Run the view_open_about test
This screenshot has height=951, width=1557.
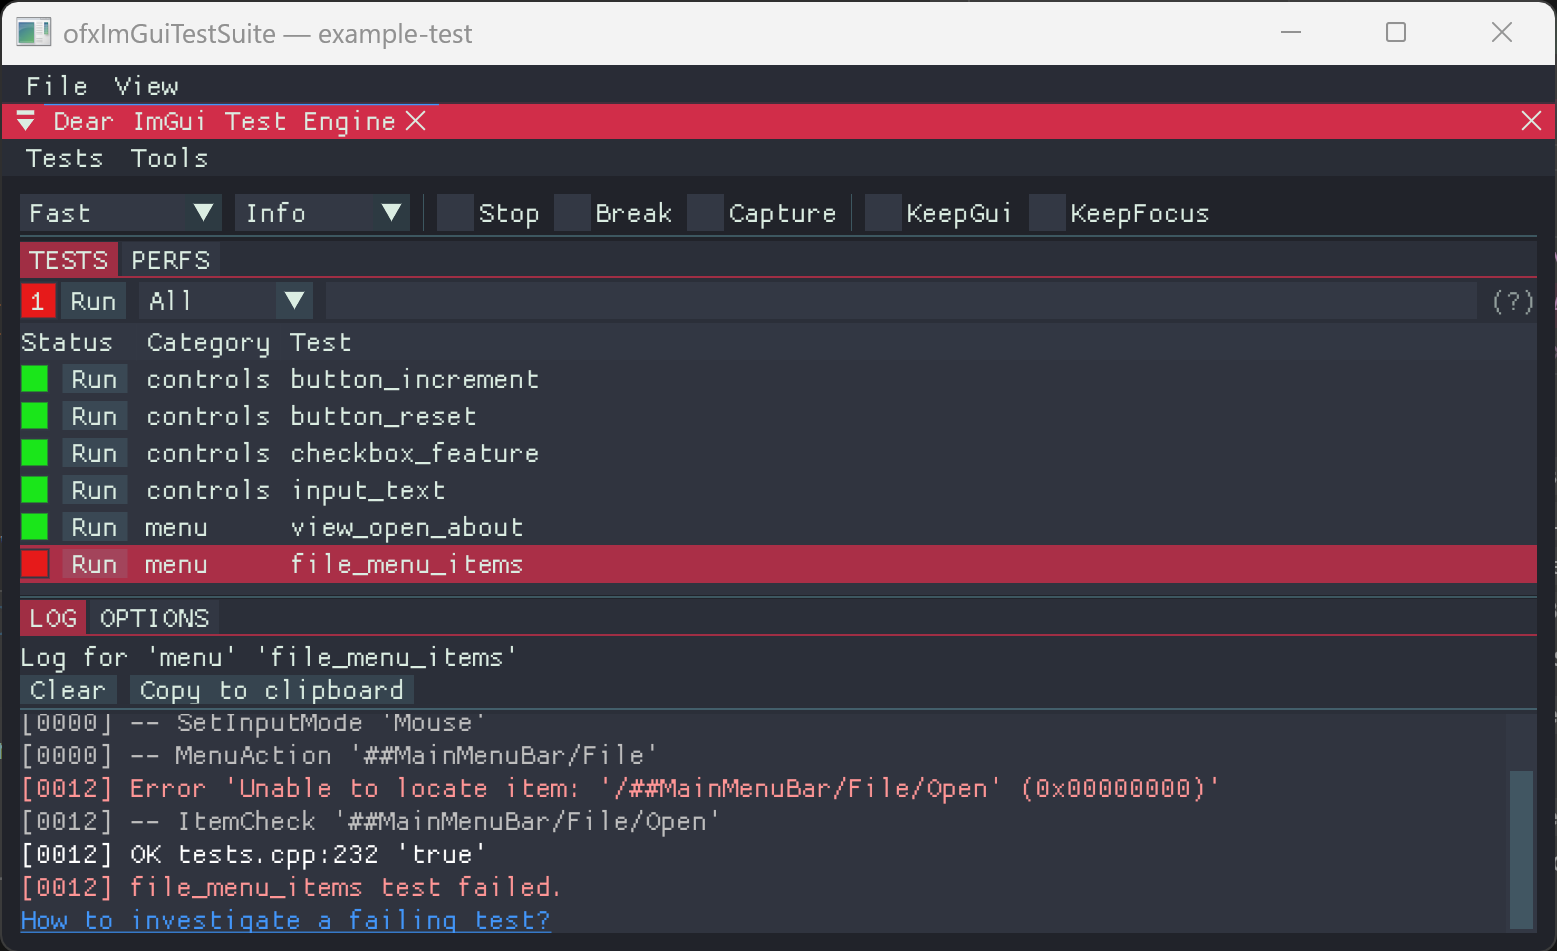click(94, 527)
